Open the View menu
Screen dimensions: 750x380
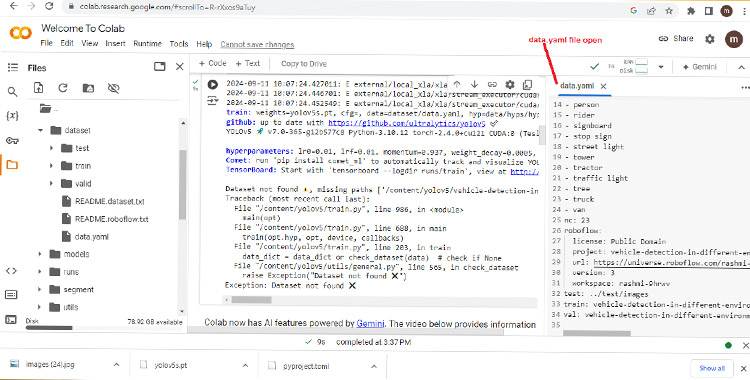89,44
